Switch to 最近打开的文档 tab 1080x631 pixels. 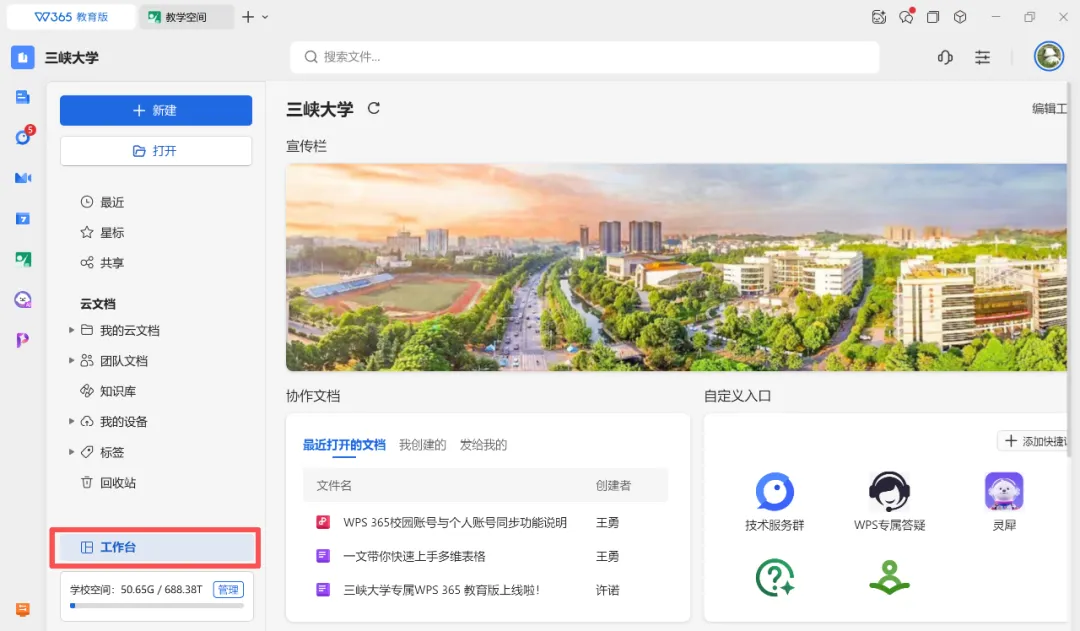click(344, 445)
